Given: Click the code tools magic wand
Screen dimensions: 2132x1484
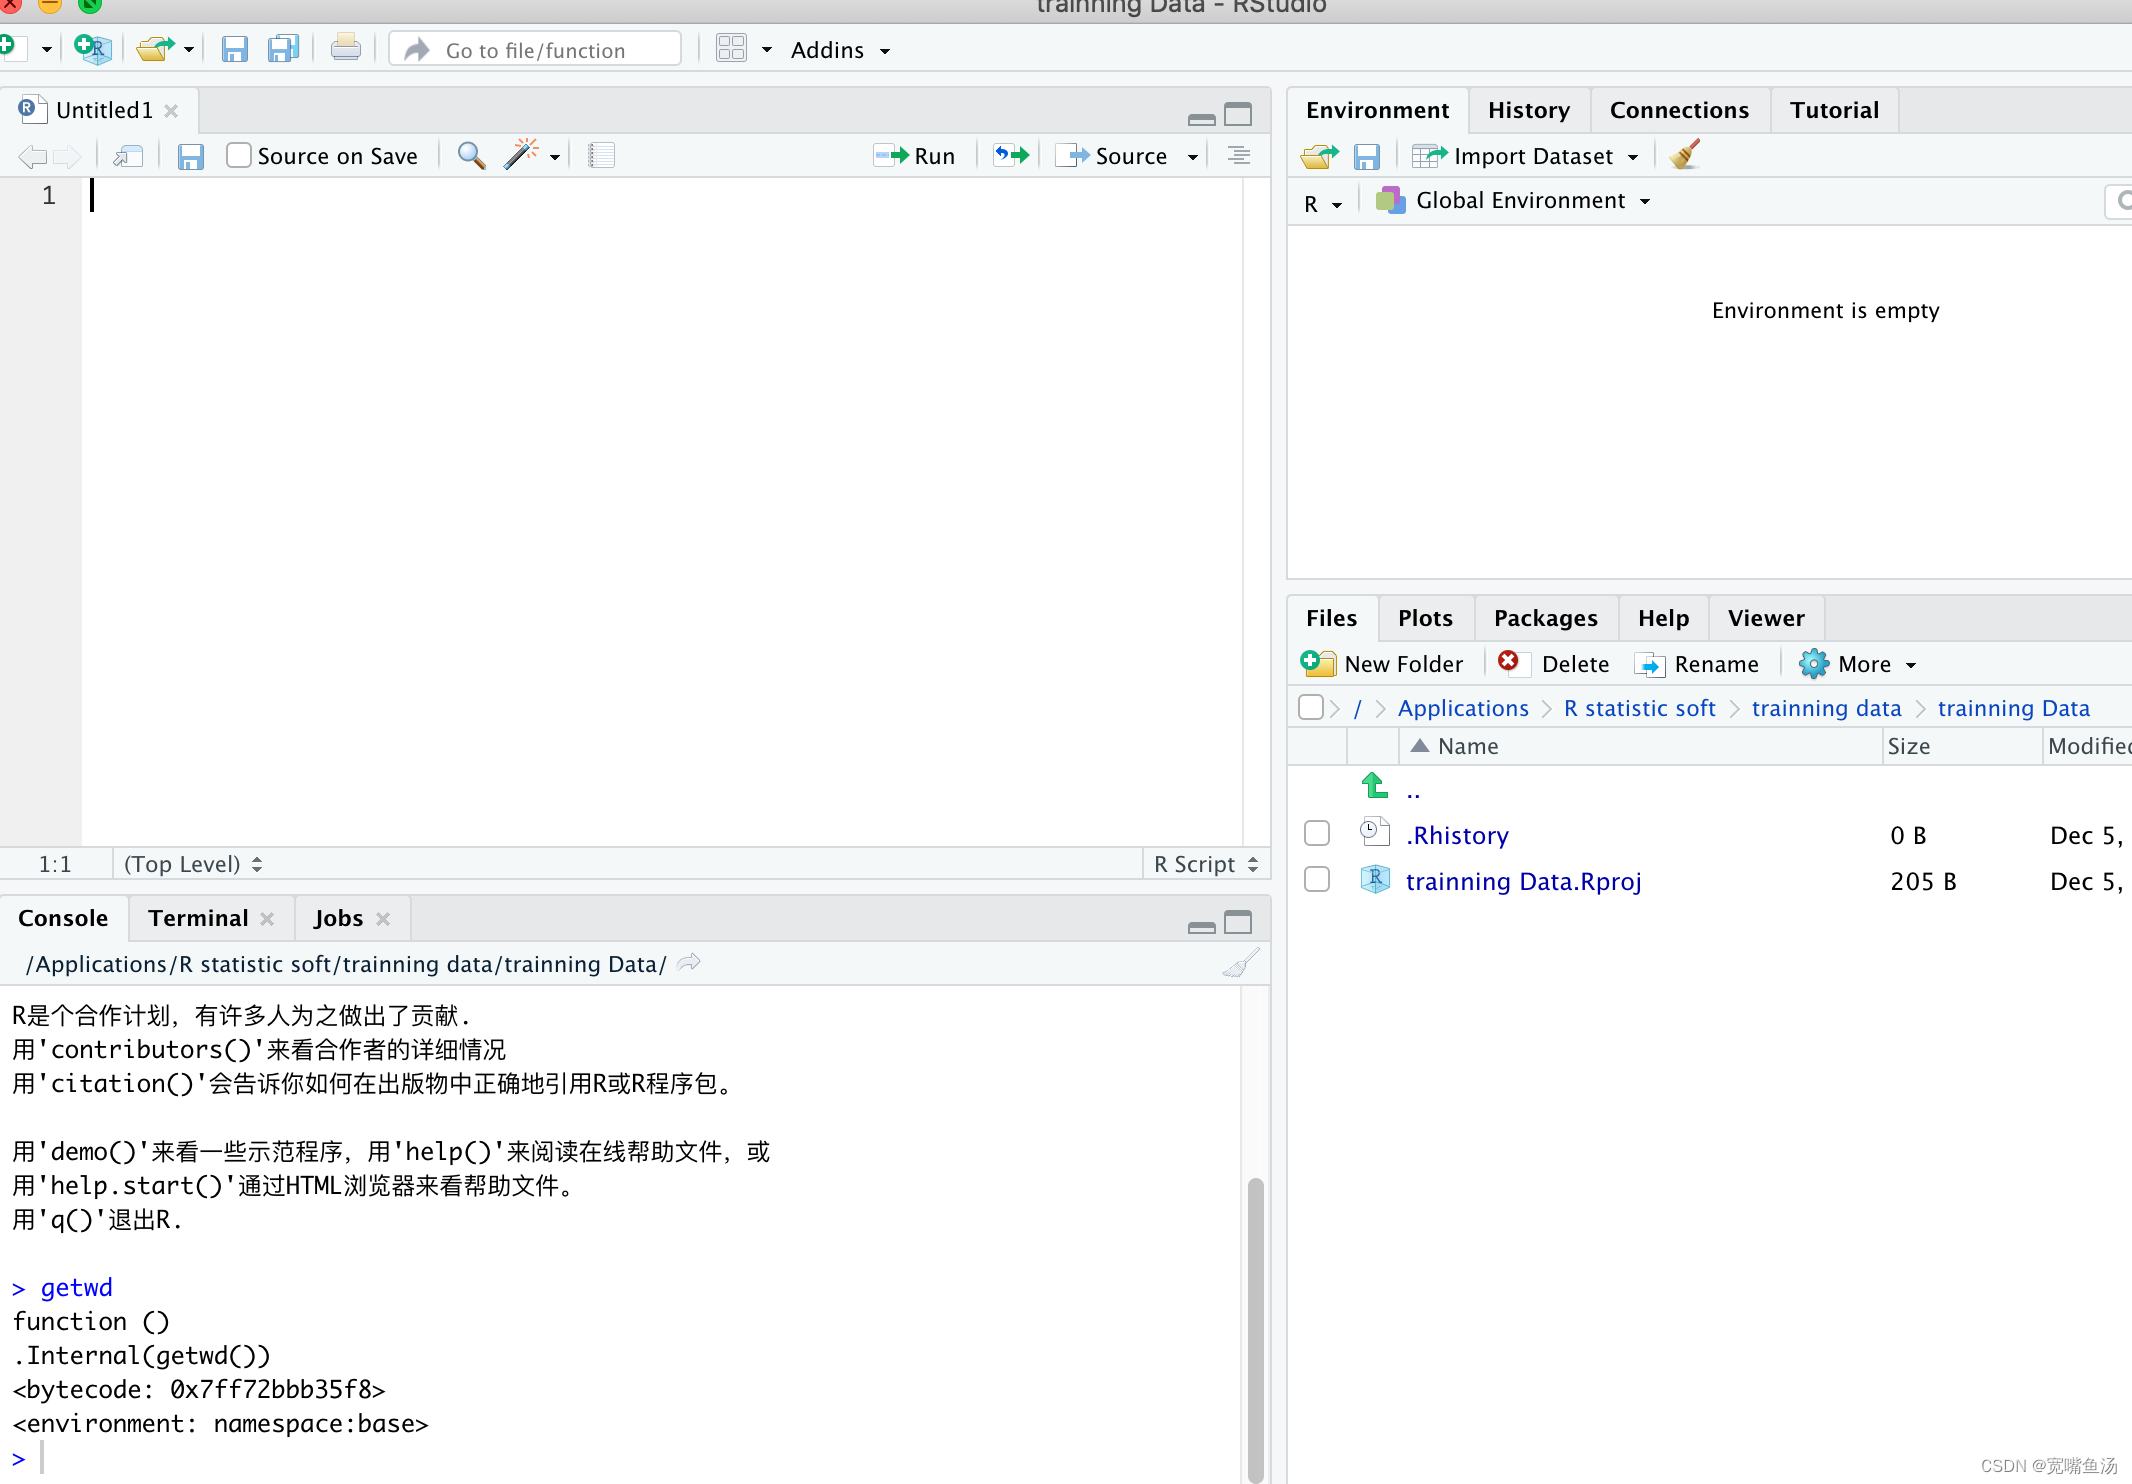Looking at the screenshot, I should pyautogui.click(x=521, y=154).
